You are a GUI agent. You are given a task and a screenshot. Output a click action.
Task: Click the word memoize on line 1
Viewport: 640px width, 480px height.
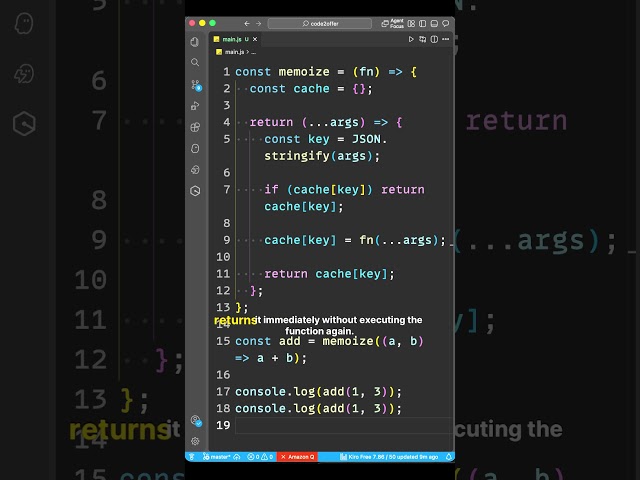click(x=304, y=72)
